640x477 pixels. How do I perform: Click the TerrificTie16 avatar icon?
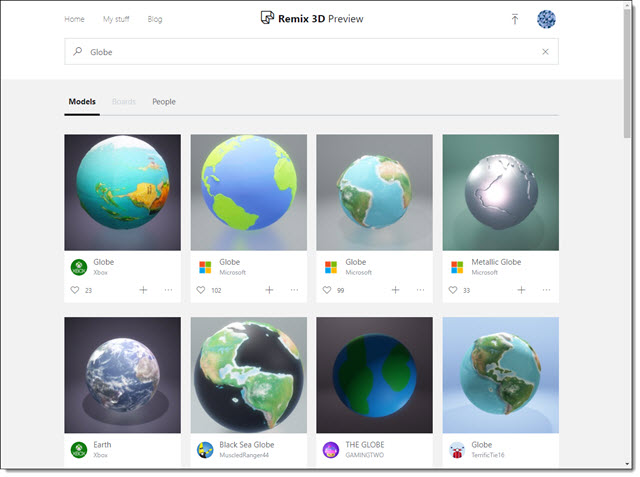click(x=457, y=450)
